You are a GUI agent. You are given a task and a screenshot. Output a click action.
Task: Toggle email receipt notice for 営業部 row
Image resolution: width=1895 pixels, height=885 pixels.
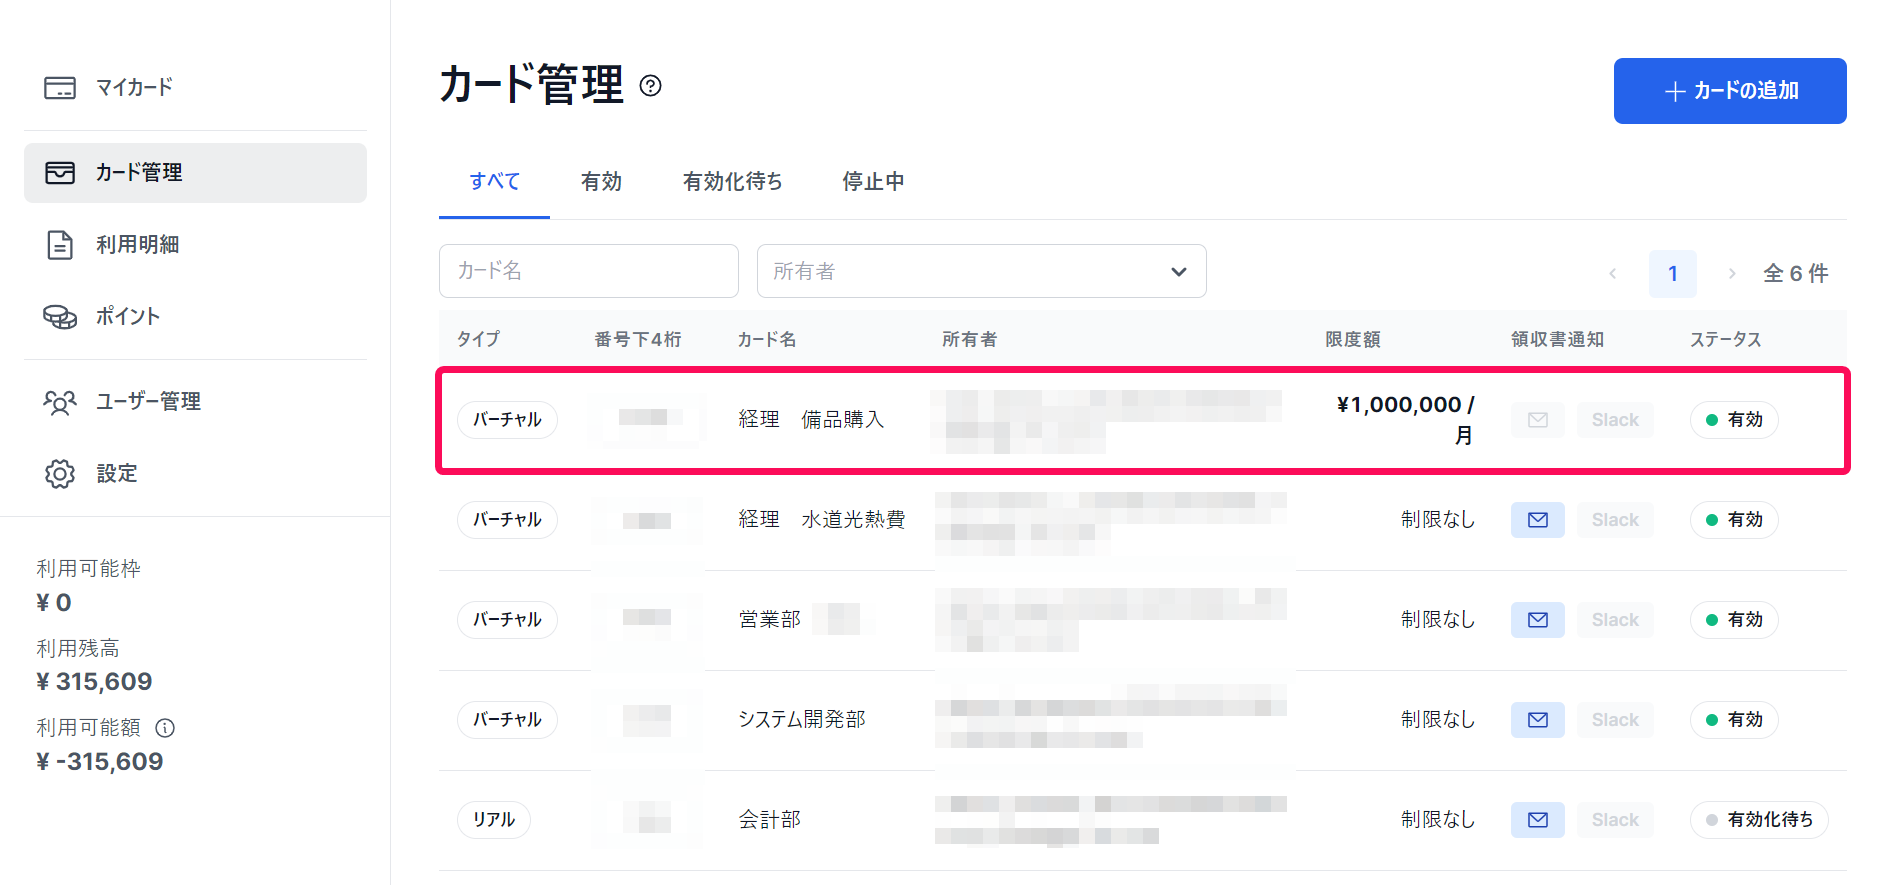[1538, 620]
